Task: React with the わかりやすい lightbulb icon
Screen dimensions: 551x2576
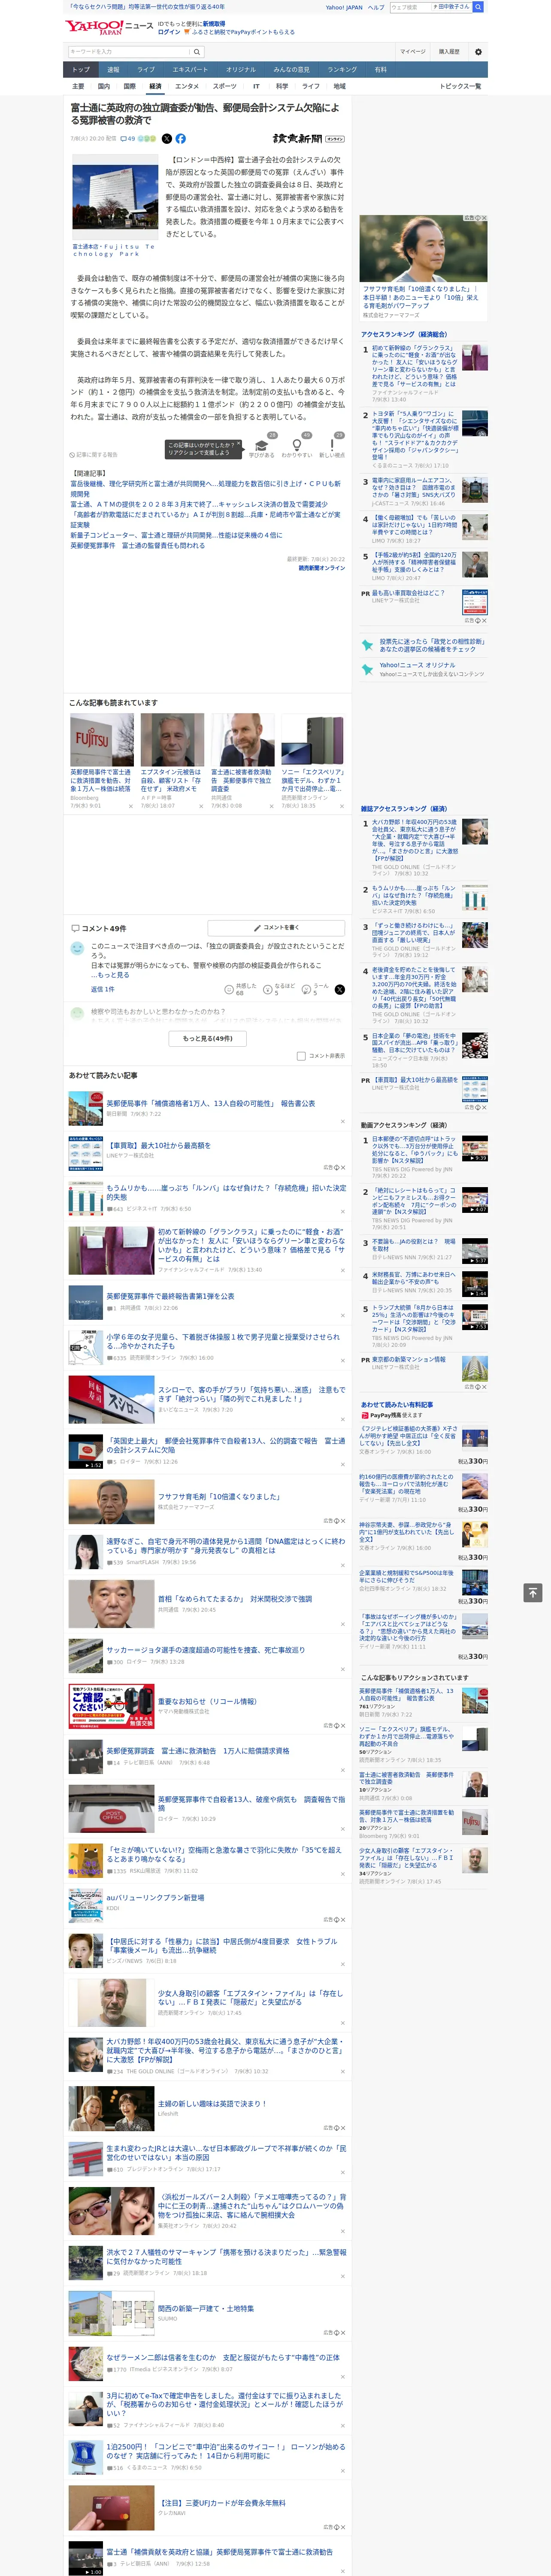Action: point(297,446)
